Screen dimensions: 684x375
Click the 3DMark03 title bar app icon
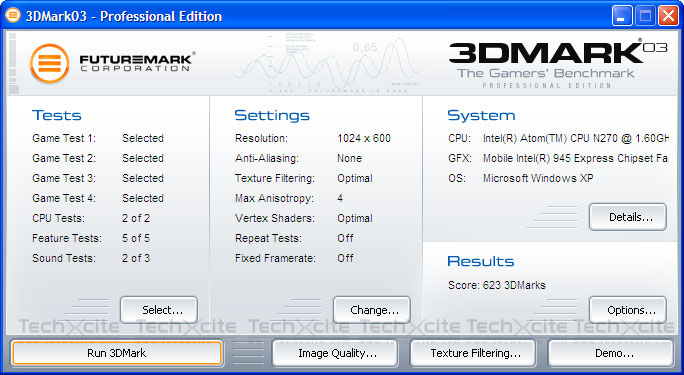[13, 15]
